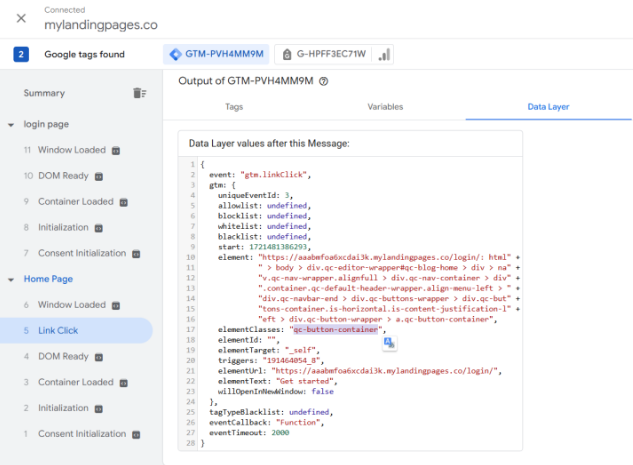Click the bar chart icon beside G-HPFF3EC71W
This screenshot has height=465, width=633.
click(385, 54)
